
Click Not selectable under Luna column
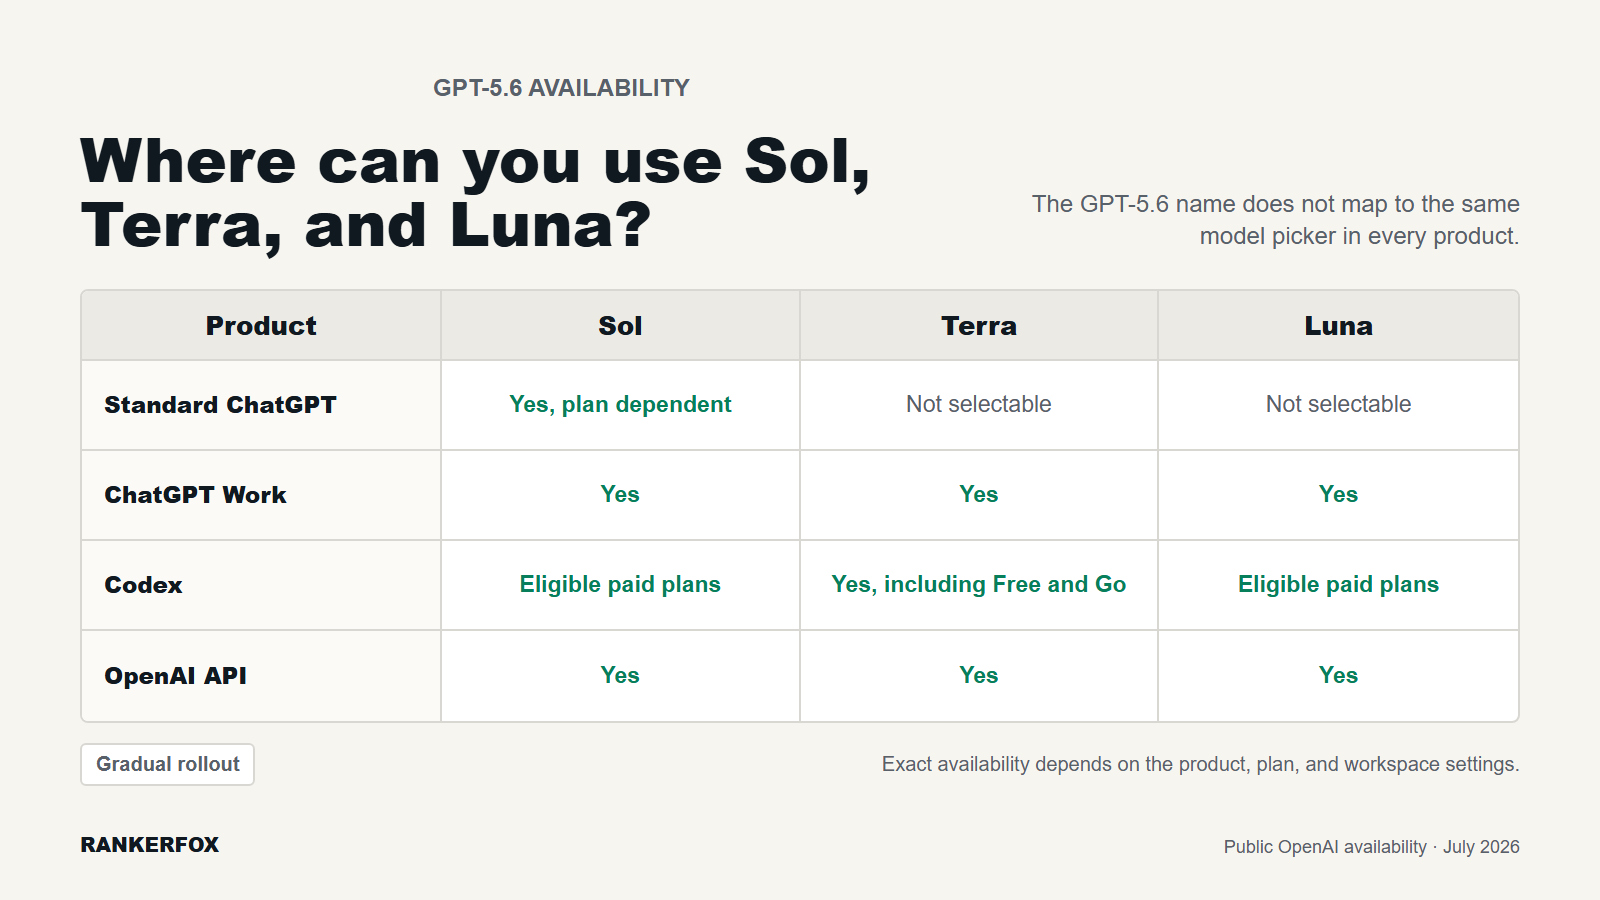pyautogui.click(x=1338, y=404)
